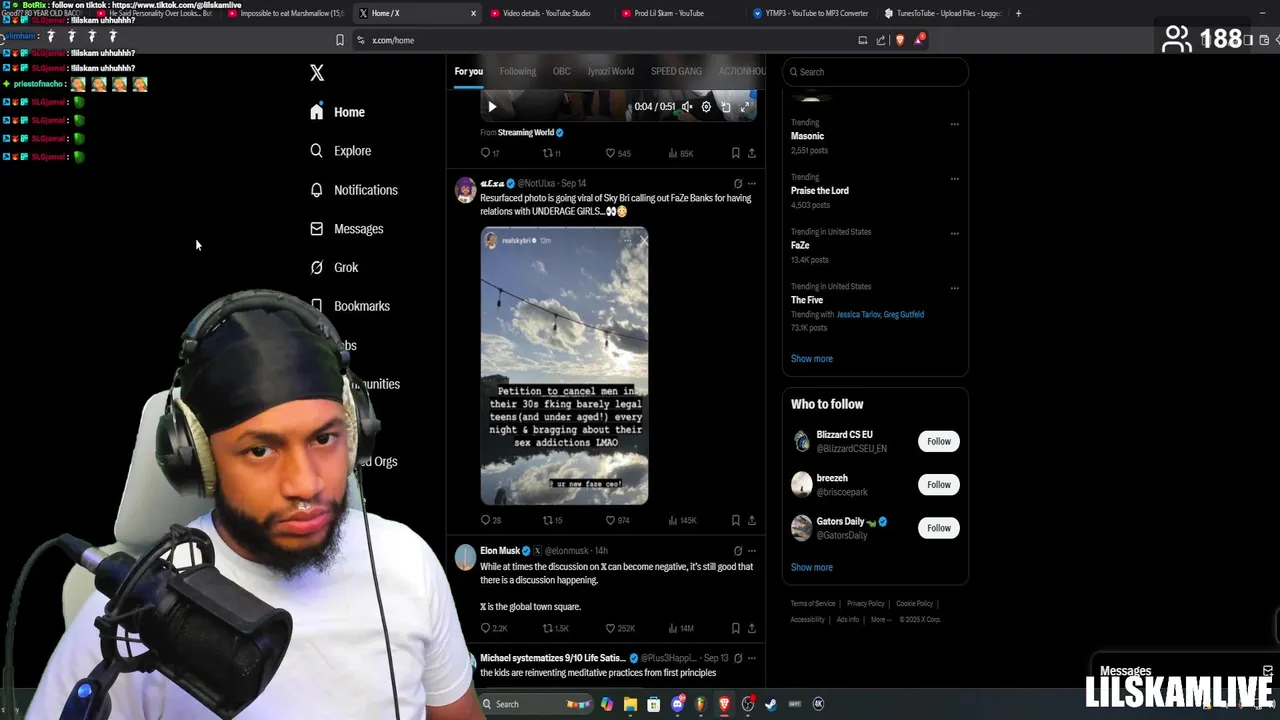Open Messages in the sidebar
Image resolution: width=1280 pixels, height=720 pixels.
pyautogui.click(x=346, y=229)
